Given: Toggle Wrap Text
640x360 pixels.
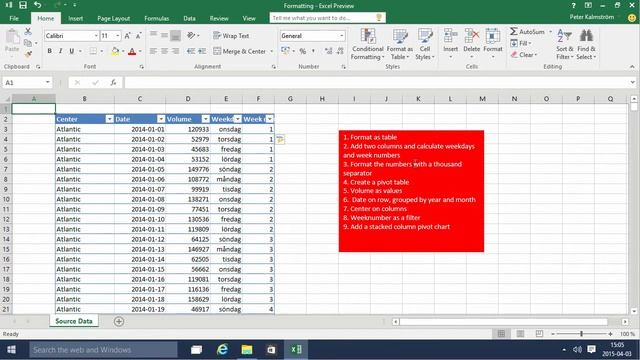Looking at the screenshot, I should pos(231,36).
